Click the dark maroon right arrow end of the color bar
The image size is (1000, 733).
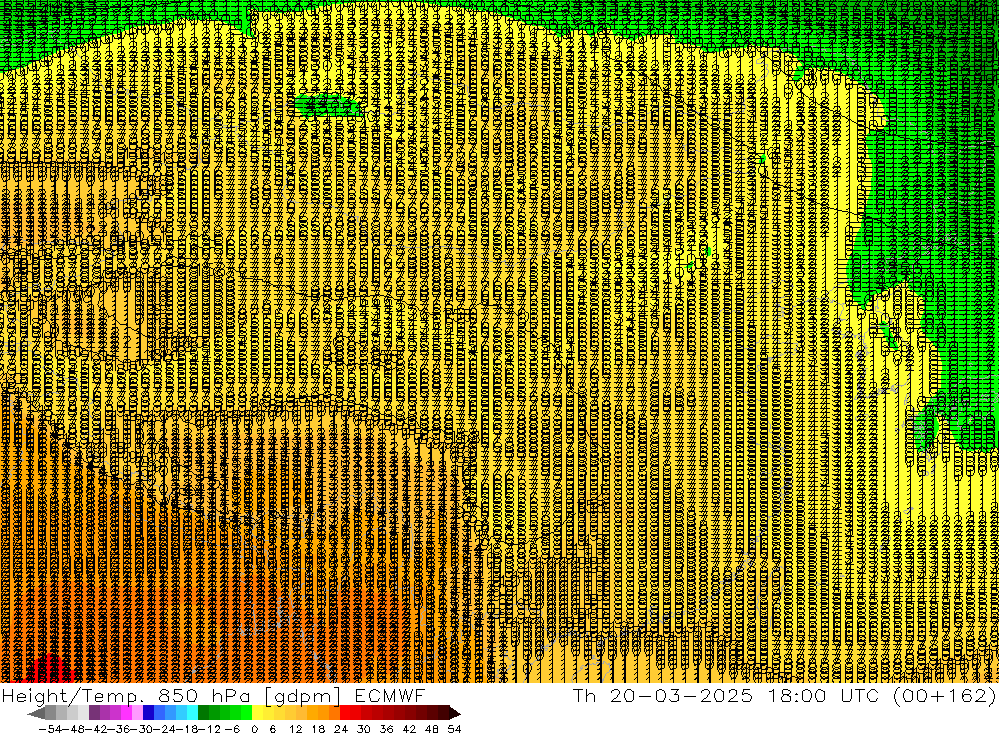pyautogui.click(x=455, y=713)
